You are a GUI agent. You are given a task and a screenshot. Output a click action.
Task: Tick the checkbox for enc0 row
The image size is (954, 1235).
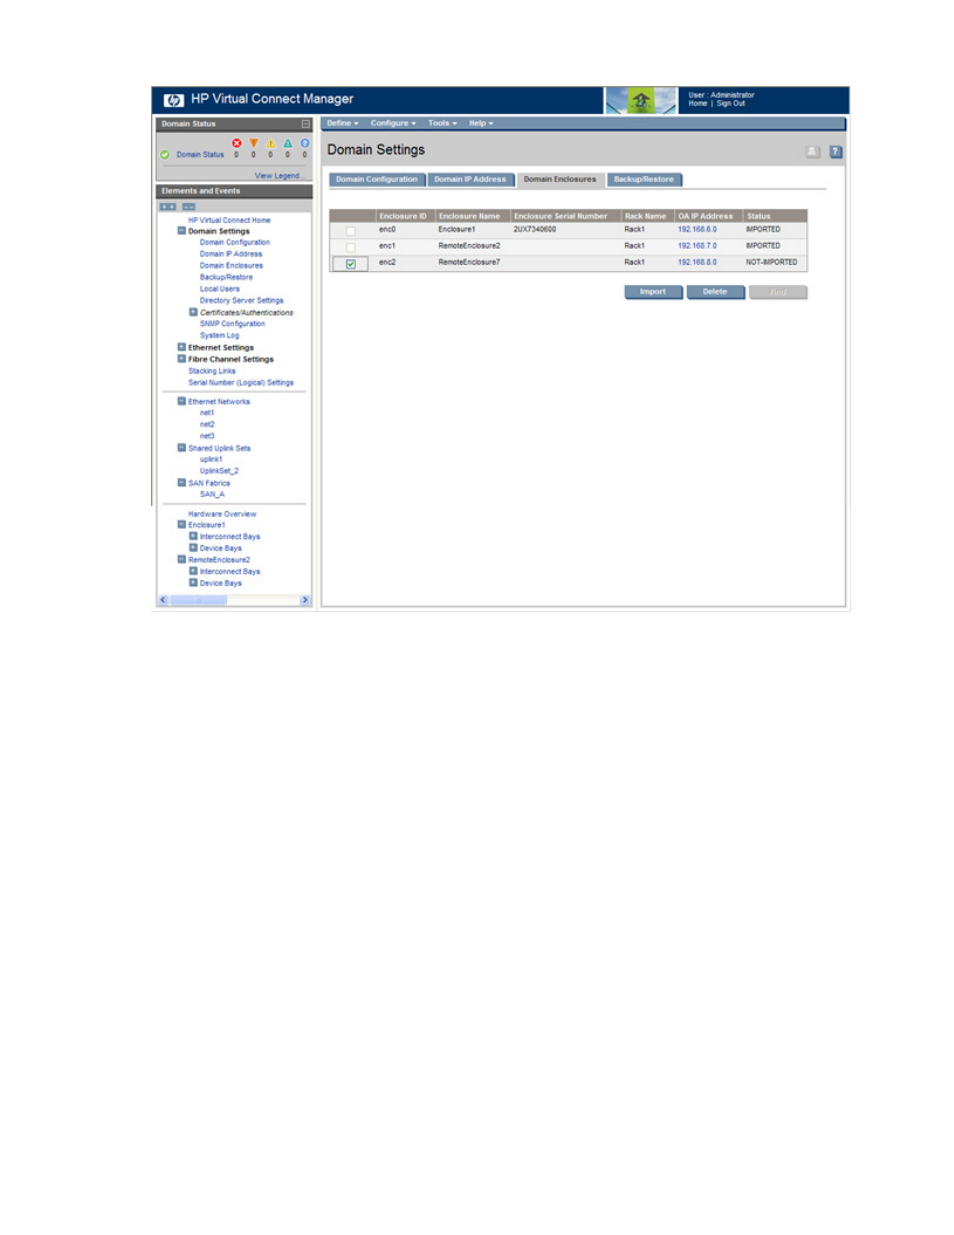[350, 231]
